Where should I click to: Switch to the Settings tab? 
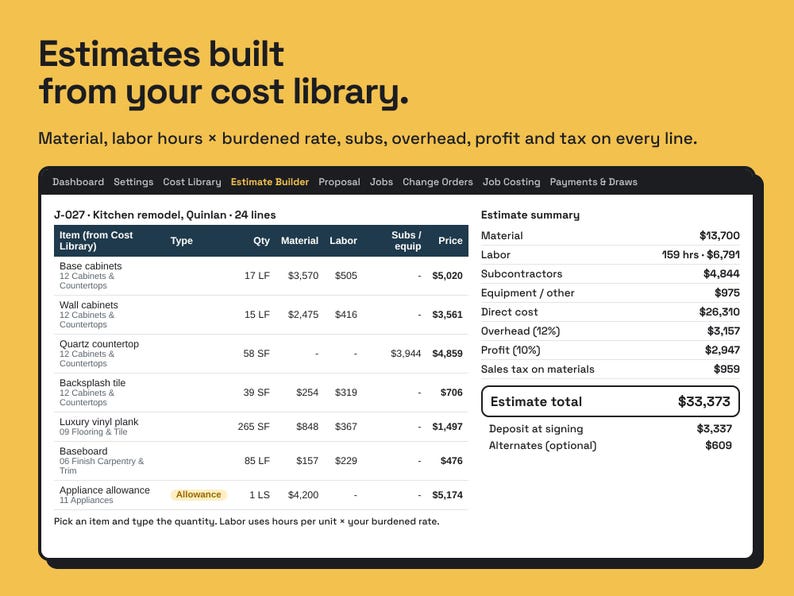[x=133, y=182]
